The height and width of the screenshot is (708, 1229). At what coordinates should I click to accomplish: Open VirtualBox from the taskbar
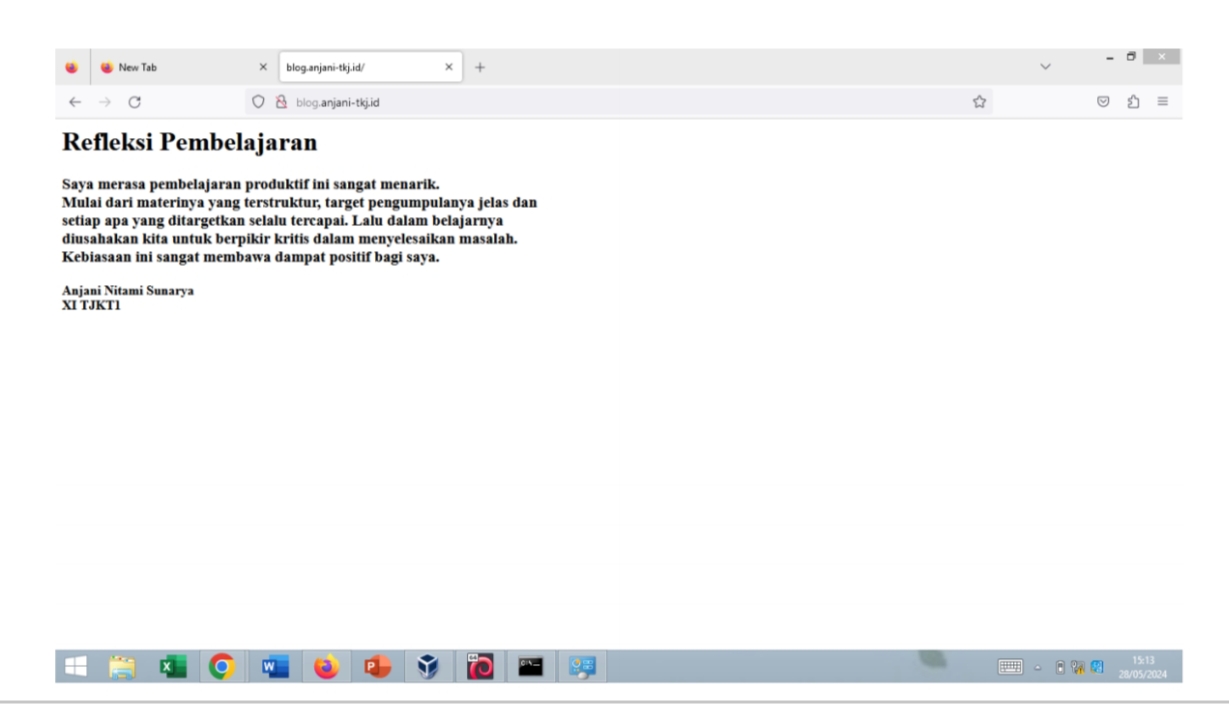point(427,666)
